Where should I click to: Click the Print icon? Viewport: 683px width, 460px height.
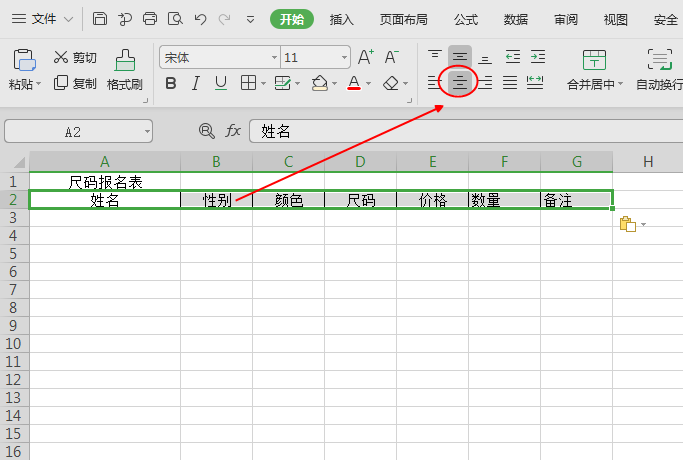pyautogui.click(x=150, y=19)
